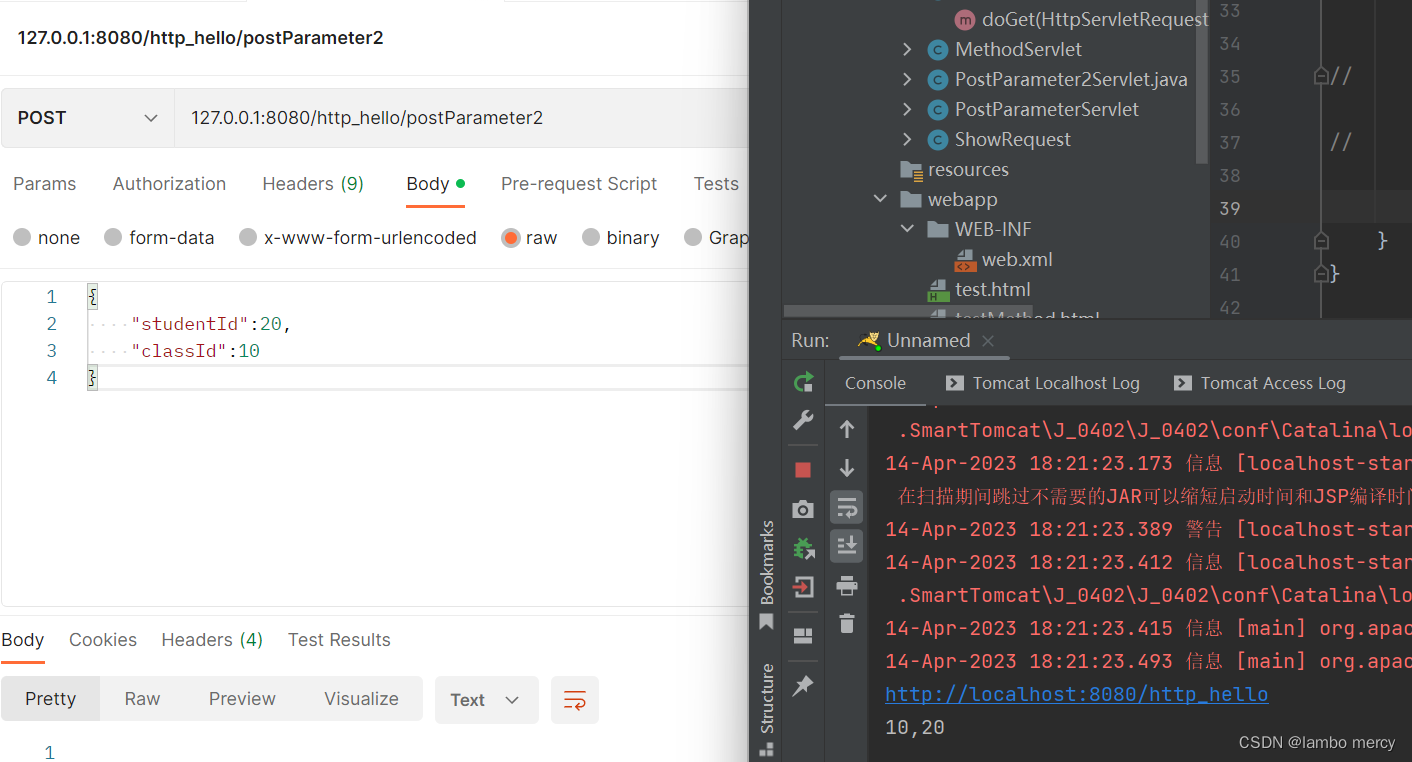The height and width of the screenshot is (762, 1412).
Task: Select the x-www-form-urlencoded radio option
Action: [x=248, y=238]
